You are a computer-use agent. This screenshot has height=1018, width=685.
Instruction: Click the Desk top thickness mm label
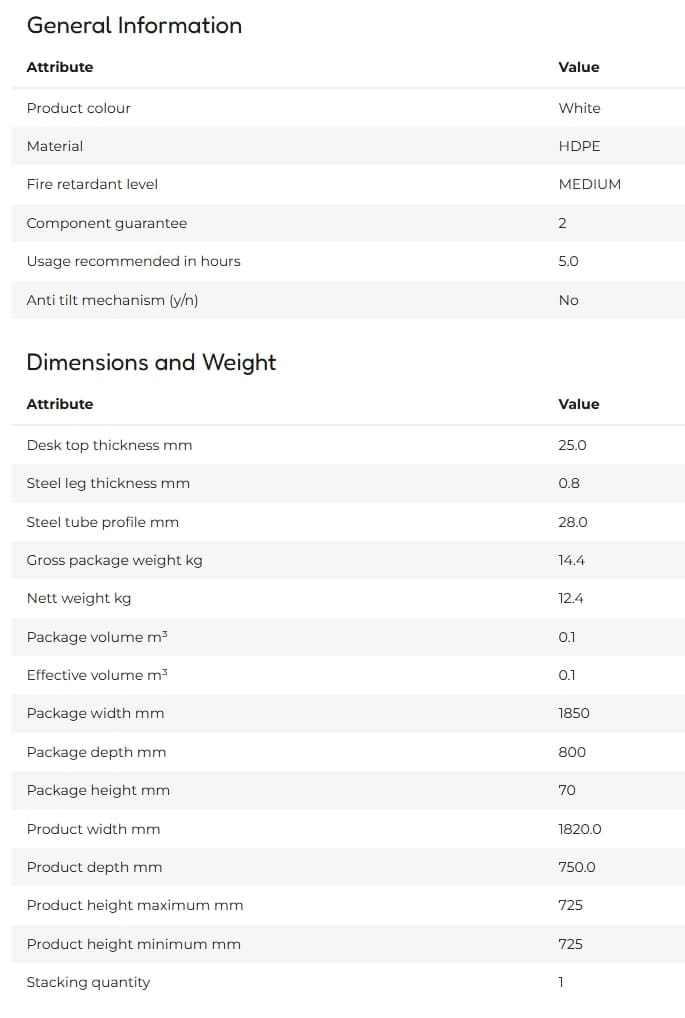tap(109, 445)
